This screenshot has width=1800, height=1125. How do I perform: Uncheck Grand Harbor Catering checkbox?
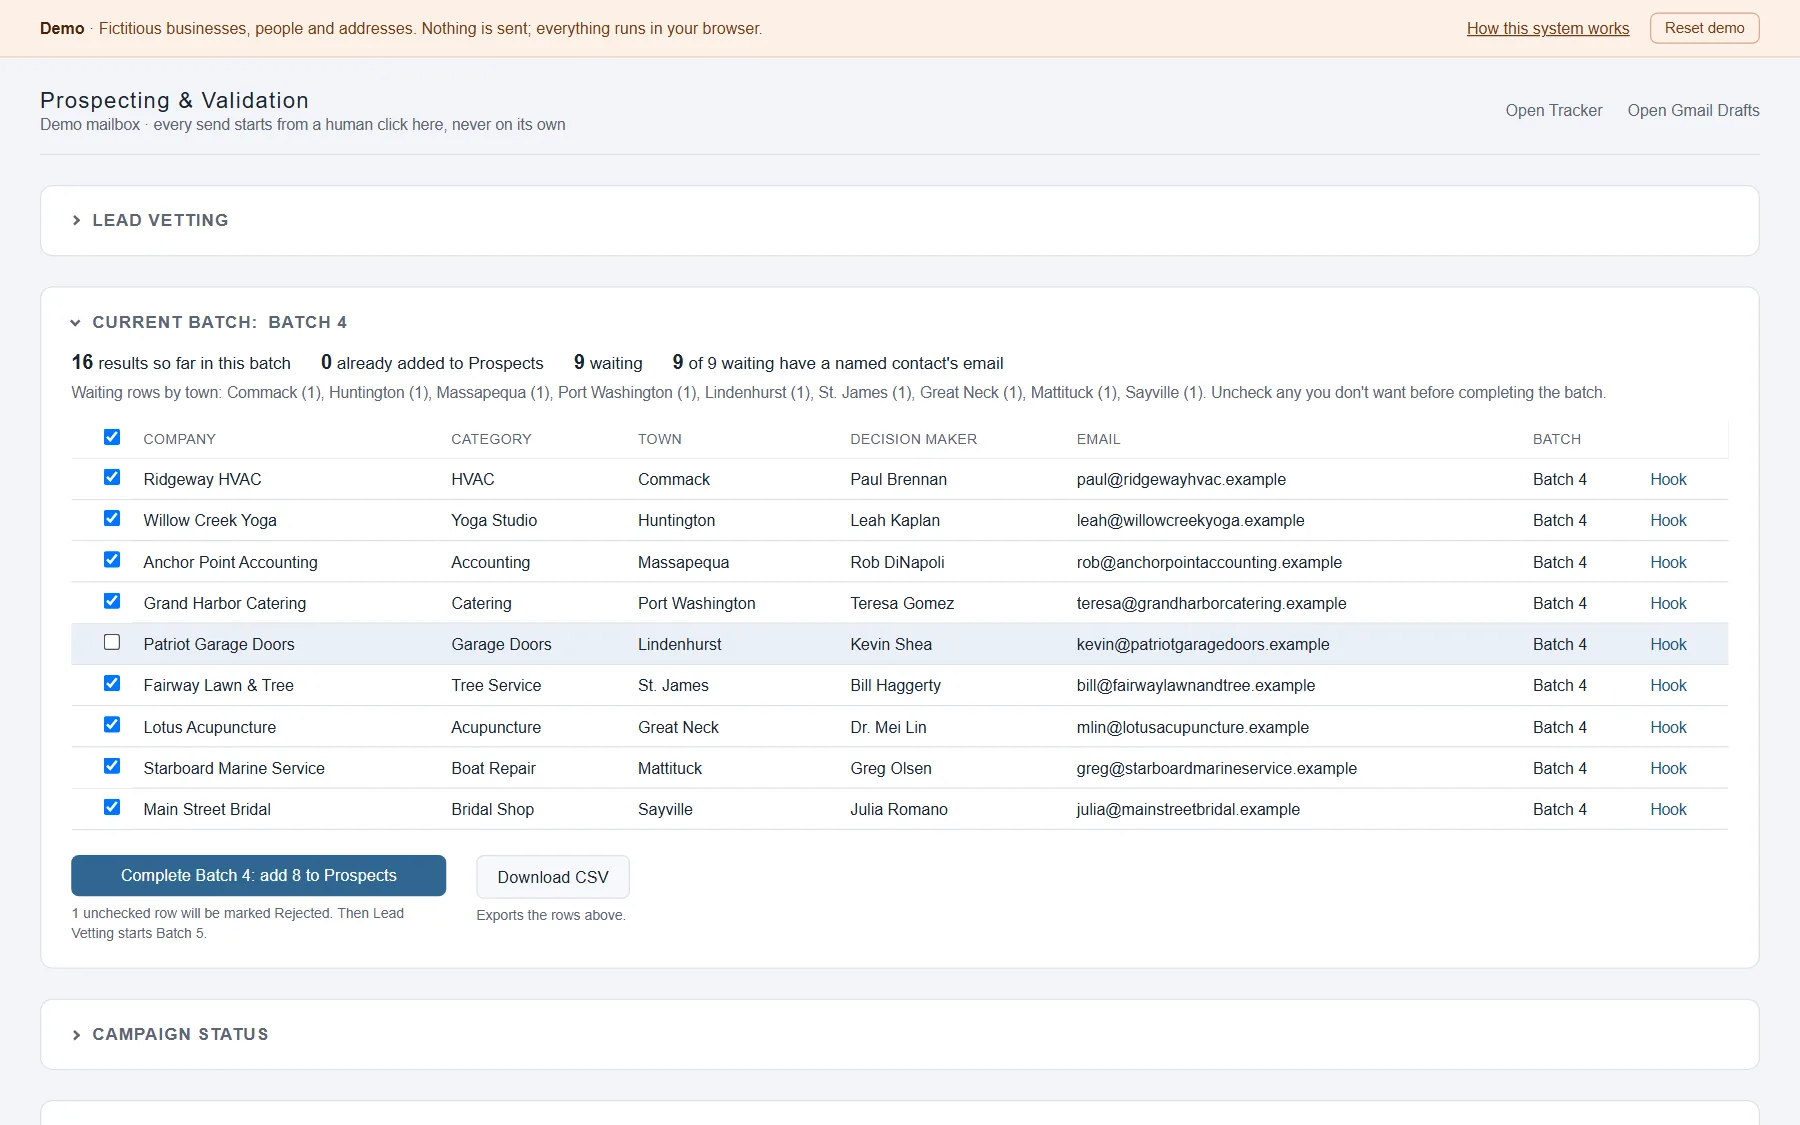112,601
